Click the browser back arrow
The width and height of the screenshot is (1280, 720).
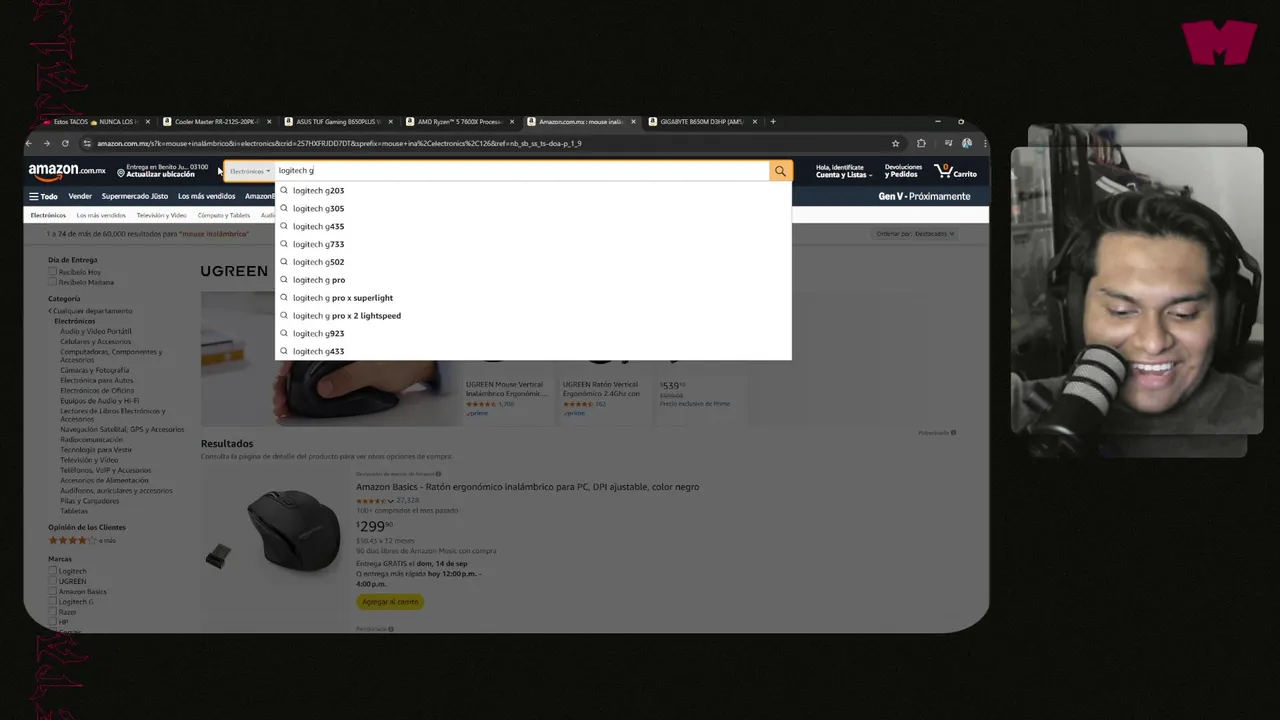coord(29,144)
